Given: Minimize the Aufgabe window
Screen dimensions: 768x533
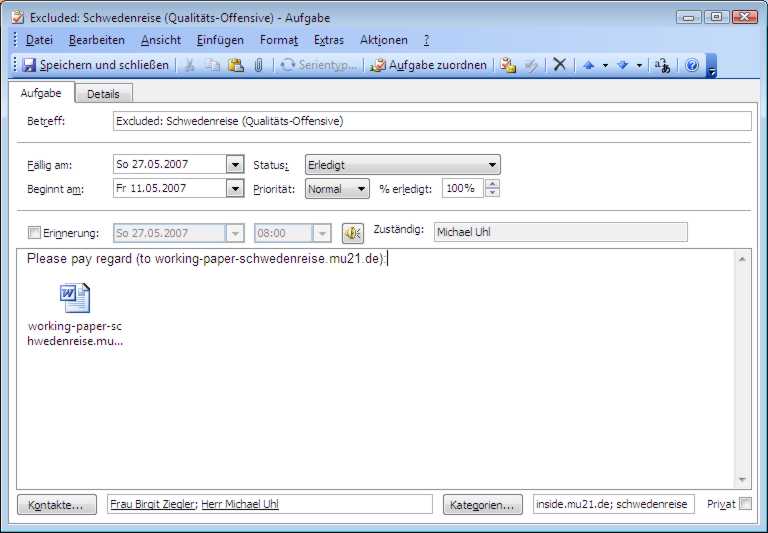Looking at the screenshot, I should pyautogui.click(x=689, y=18).
